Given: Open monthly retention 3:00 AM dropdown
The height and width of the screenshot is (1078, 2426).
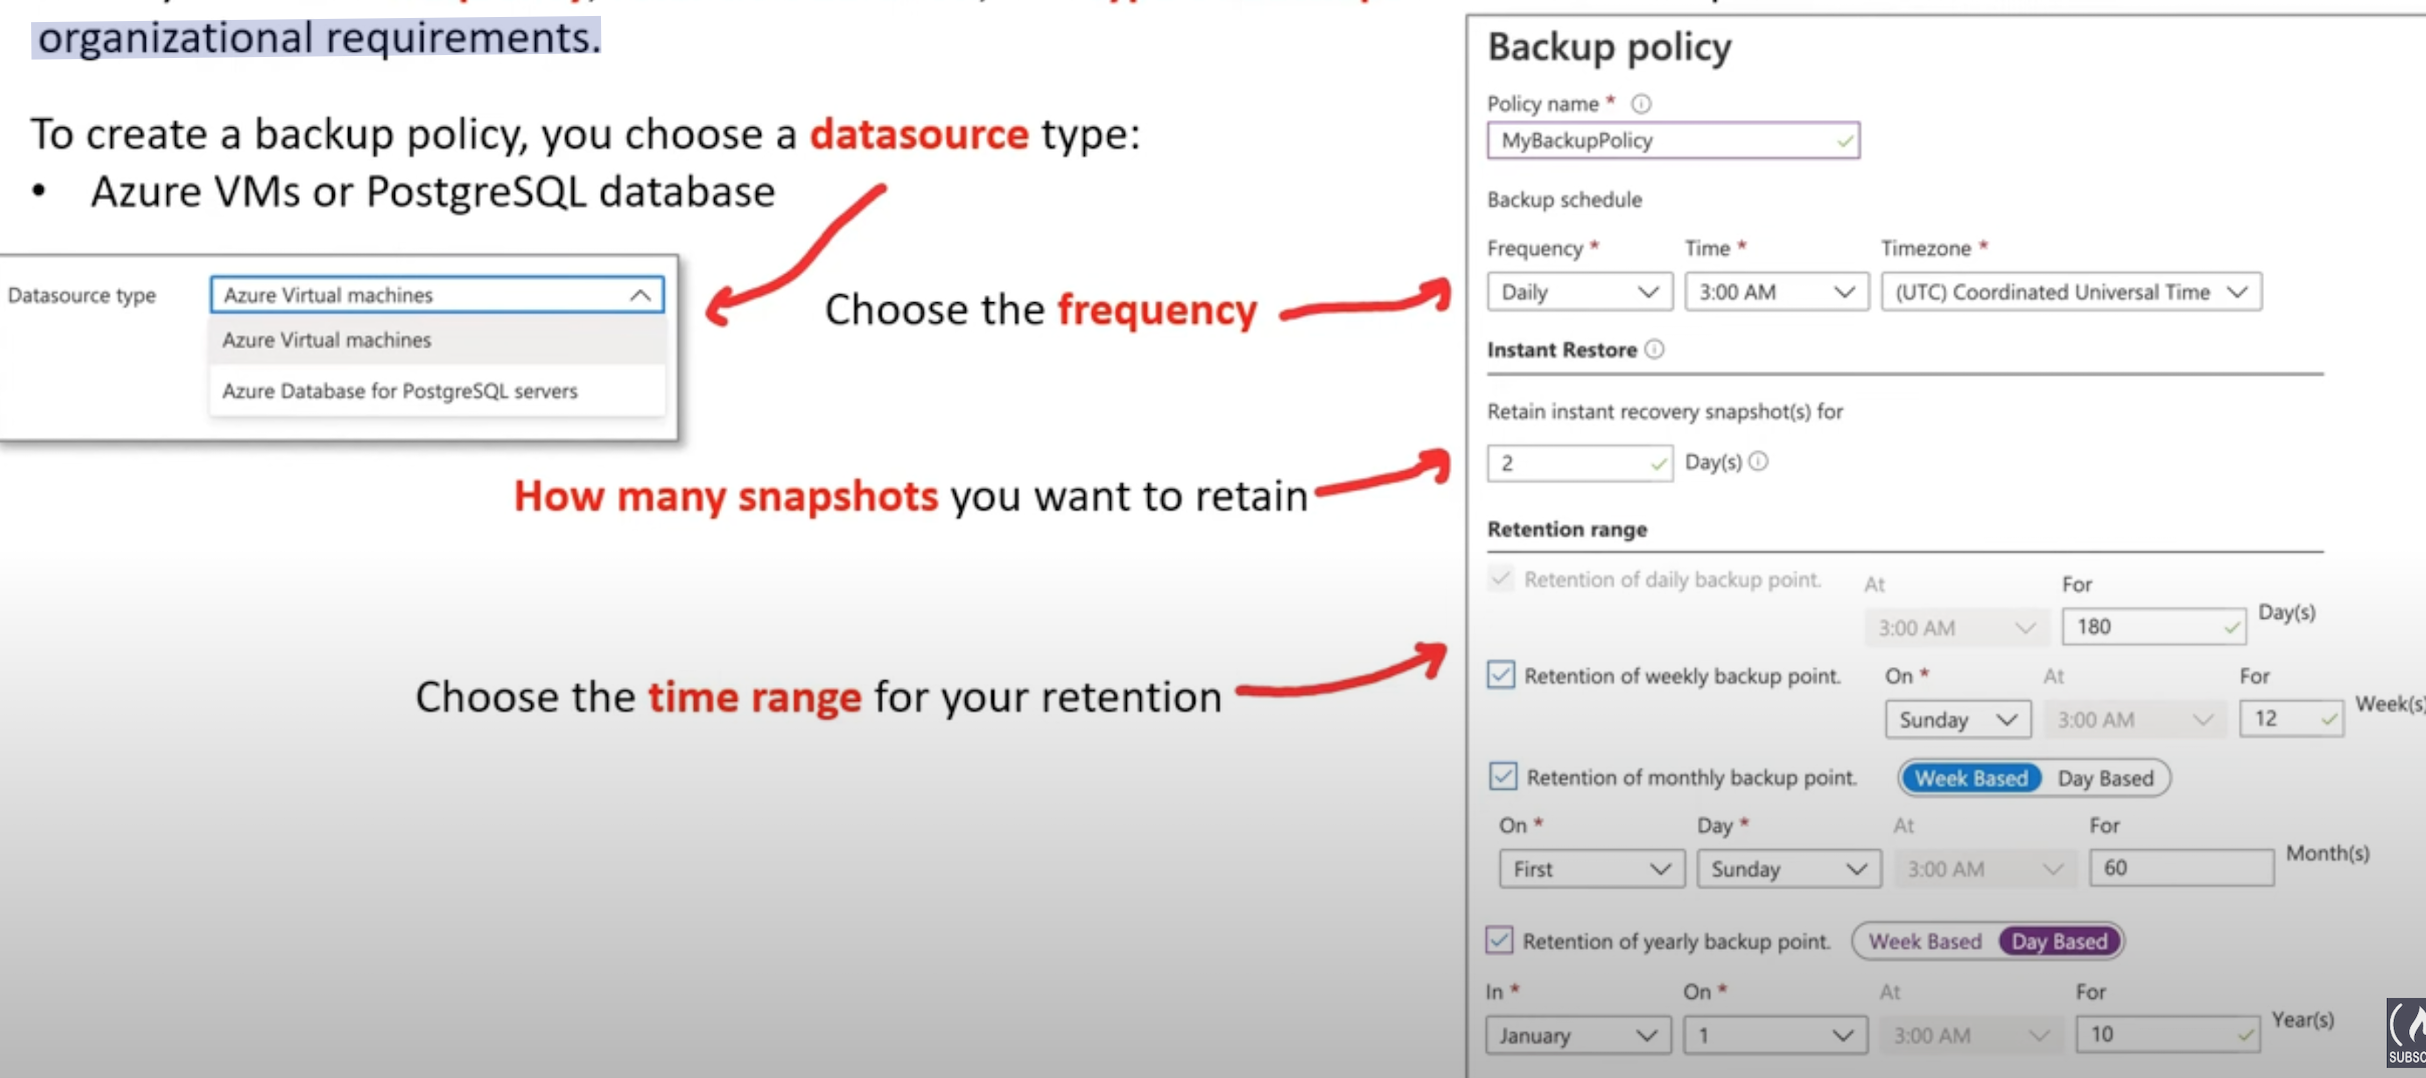Looking at the screenshot, I should point(1985,869).
